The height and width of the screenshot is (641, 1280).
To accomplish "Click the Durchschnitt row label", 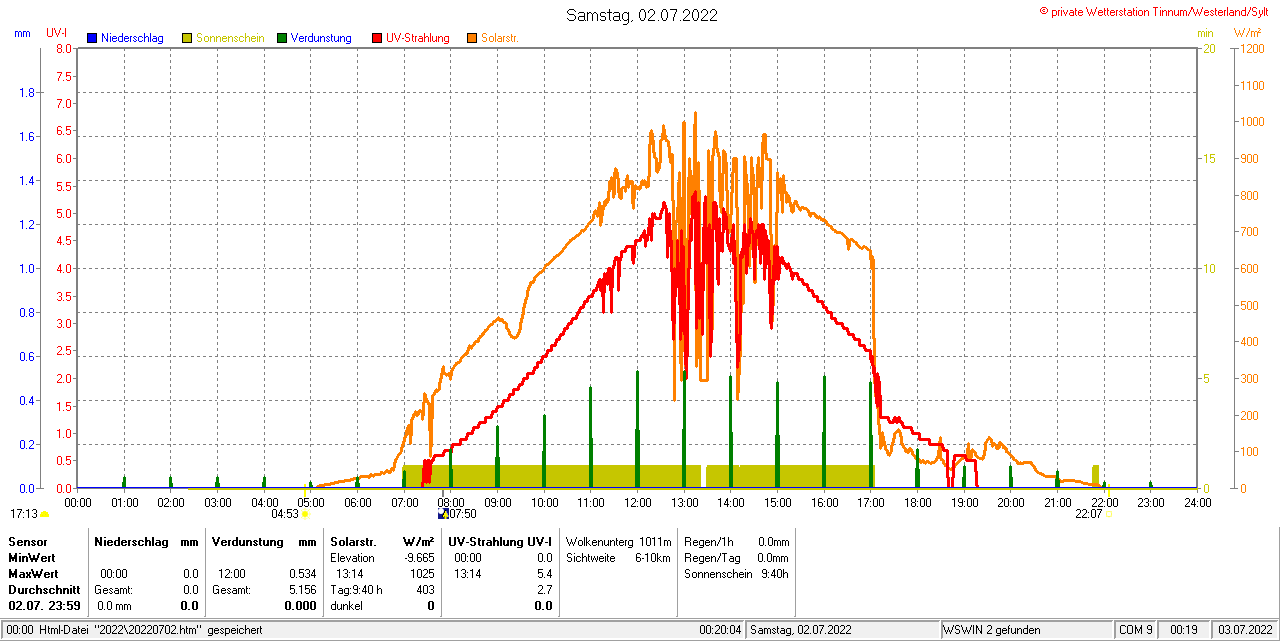I will click(x=44, y=589).
